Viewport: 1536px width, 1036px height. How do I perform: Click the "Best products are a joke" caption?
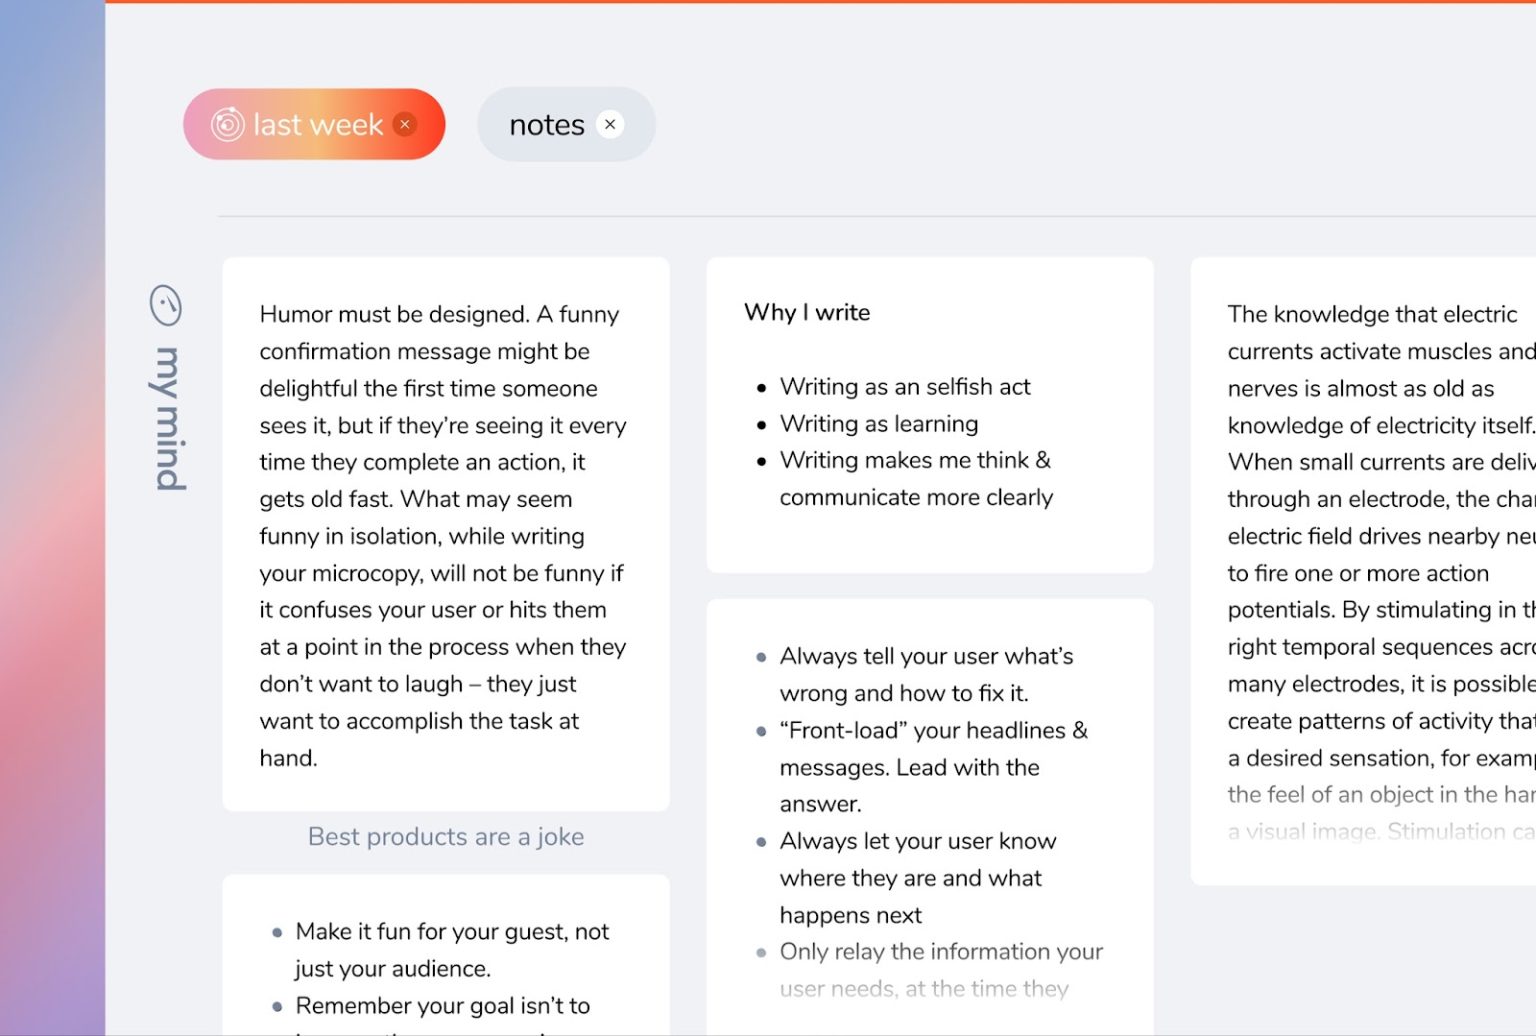click(445, 837)
